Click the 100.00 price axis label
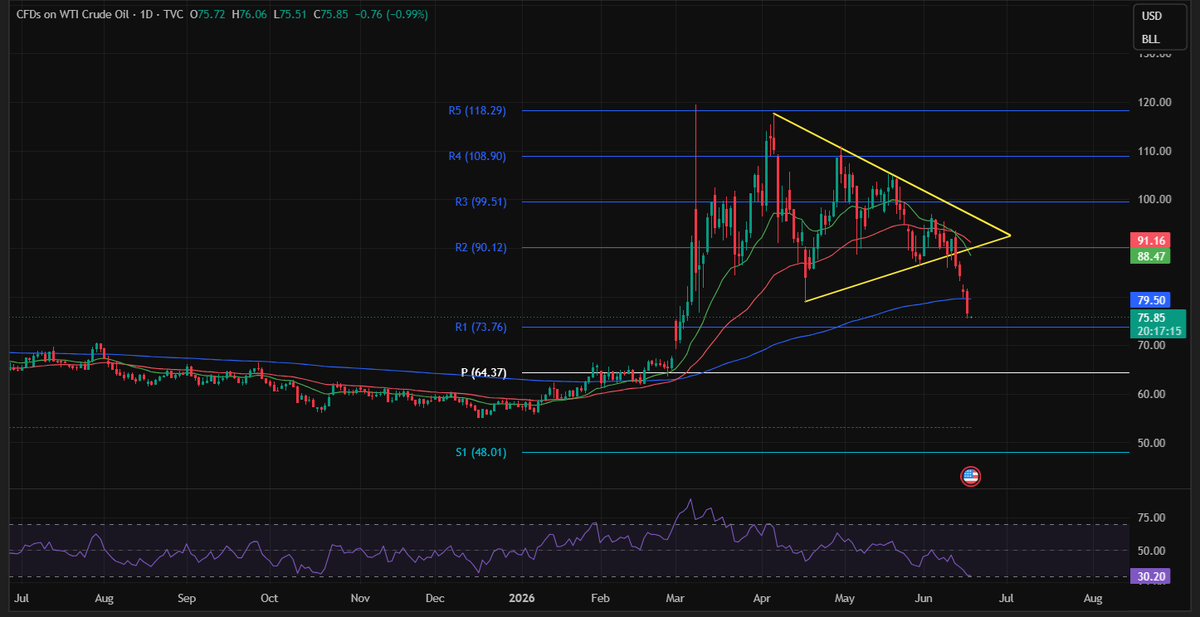This screenshot has height=617, width=1200. coord(1156,200)
